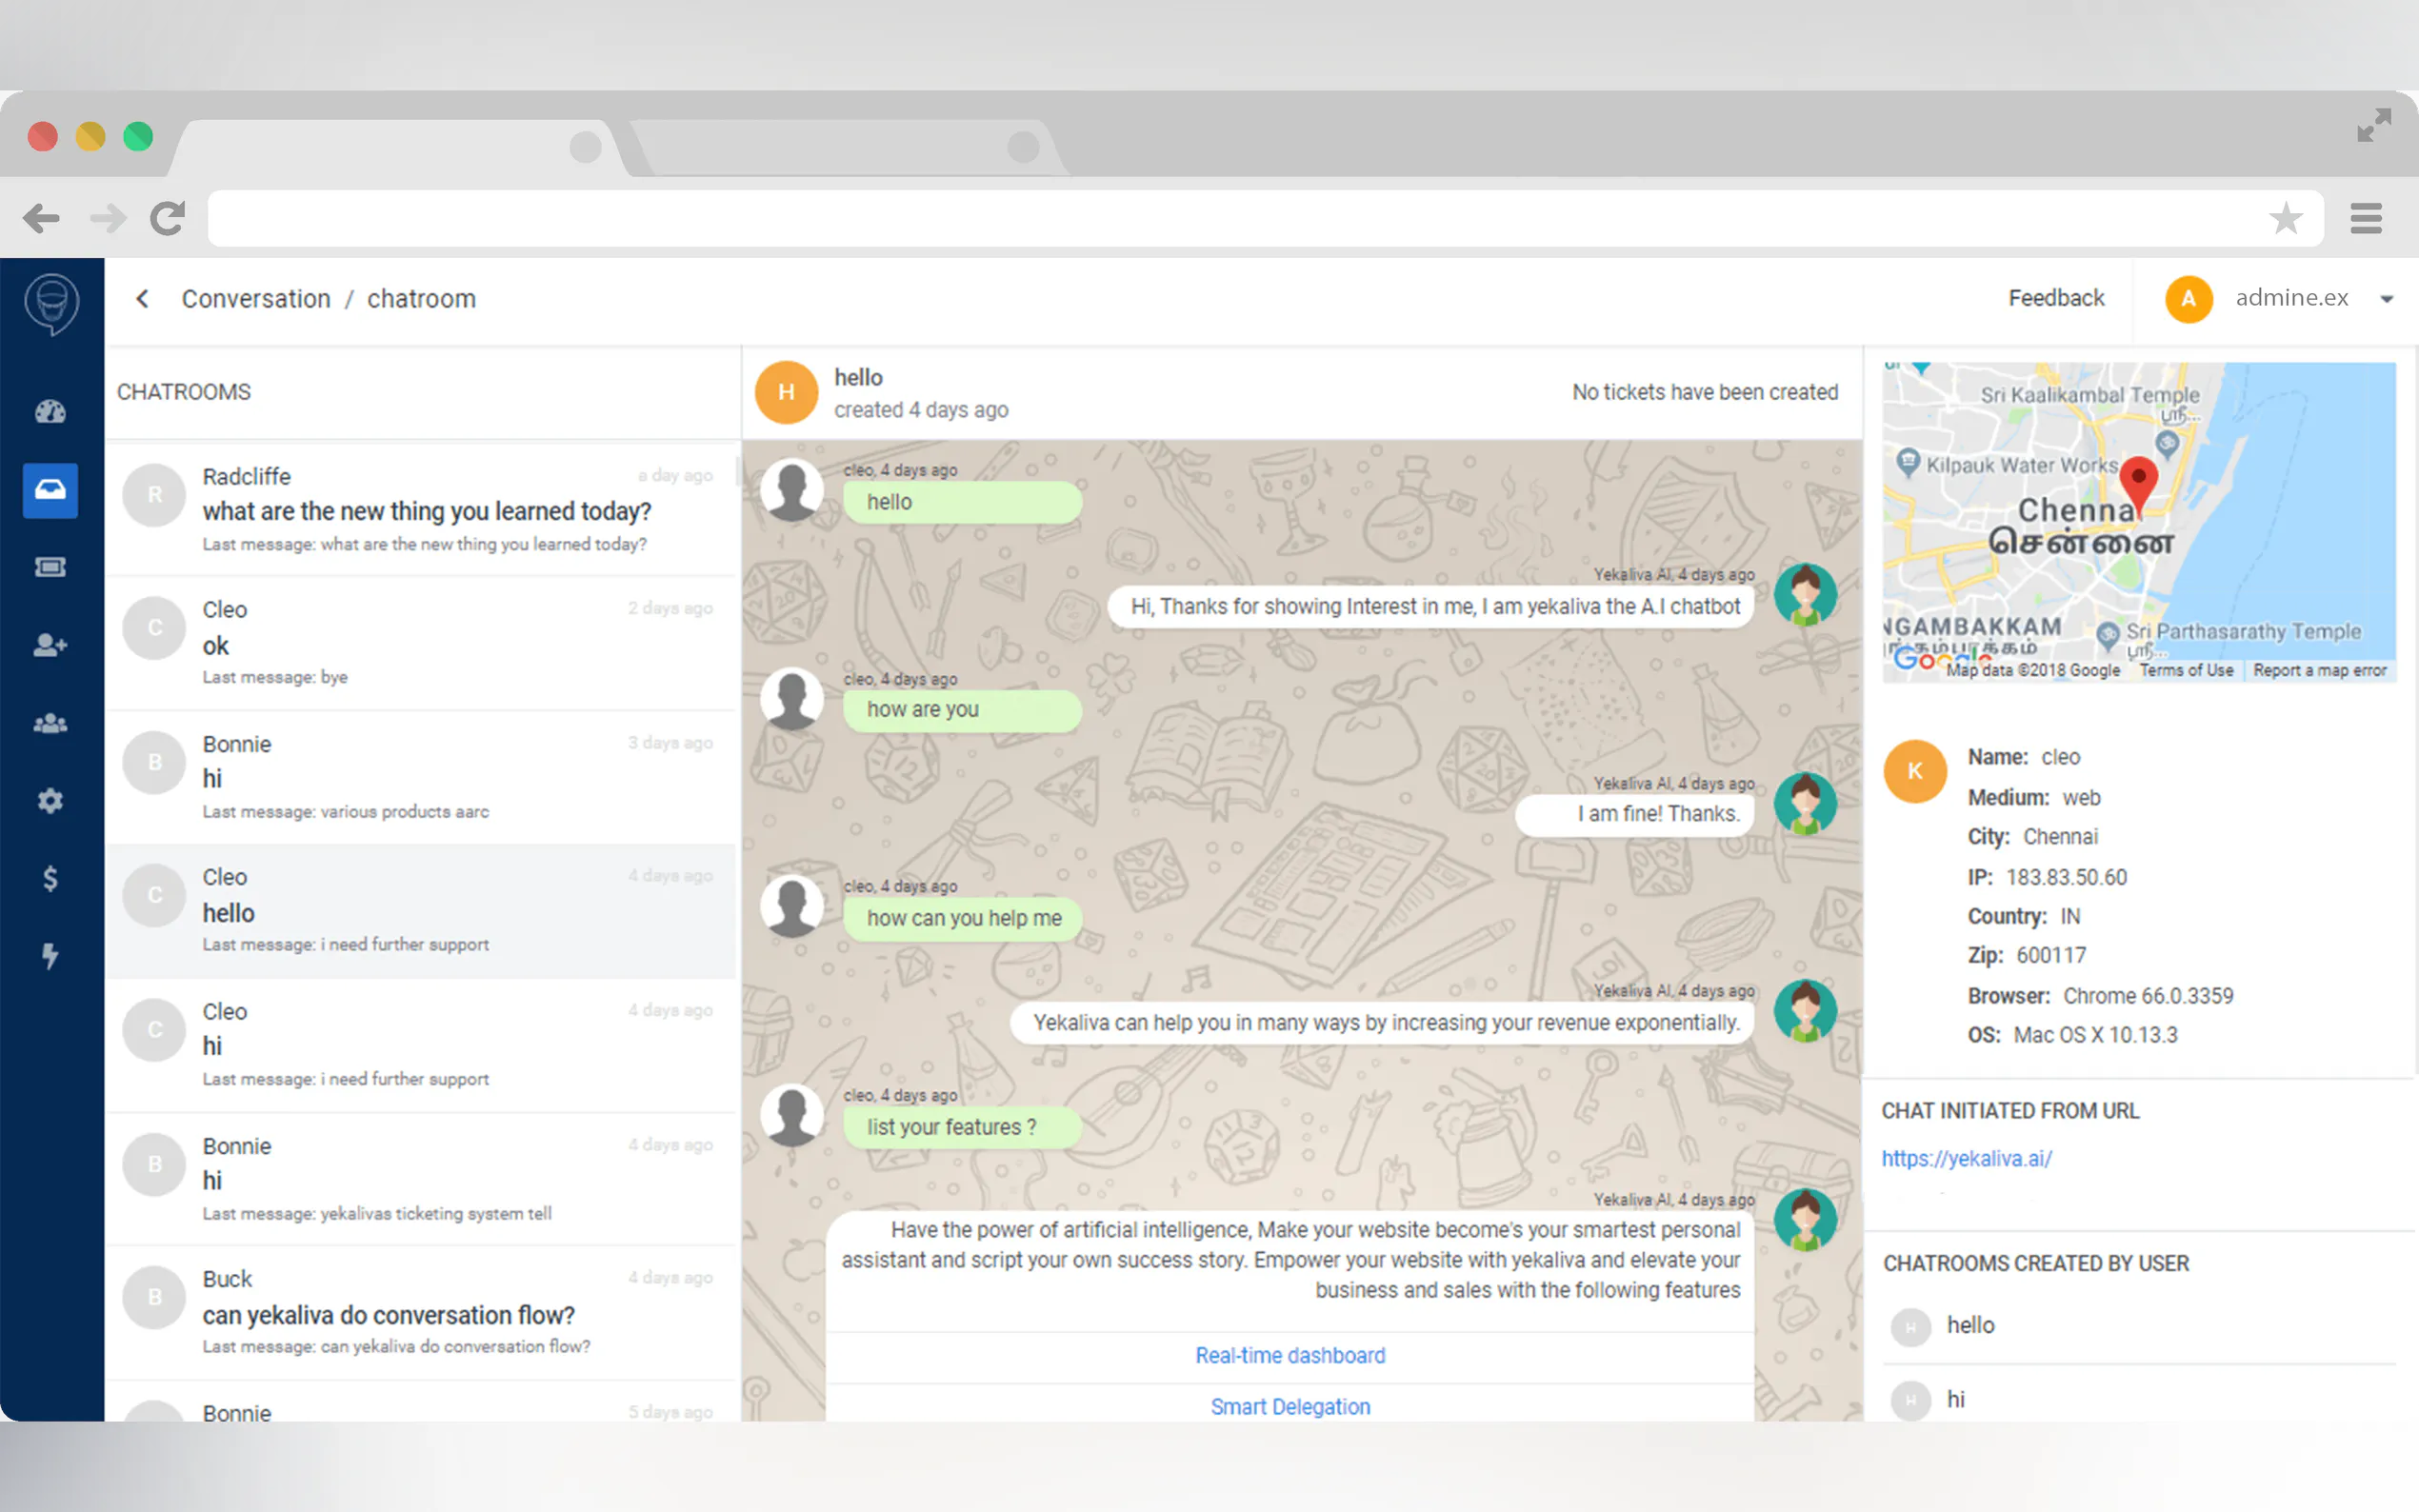Viewport: 2419px width, 1512px height.
Task: Bookmark page with the star icon
Action: [2285, 218]
